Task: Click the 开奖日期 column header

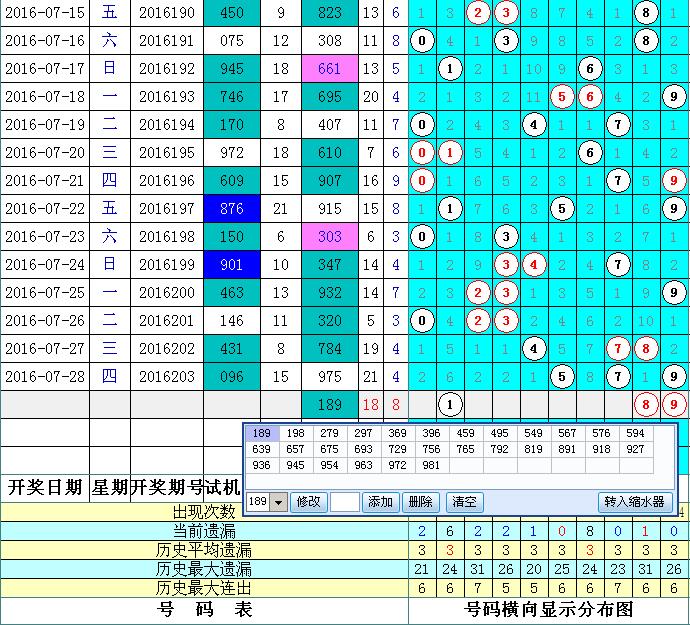Action: (x=45, y=488)
